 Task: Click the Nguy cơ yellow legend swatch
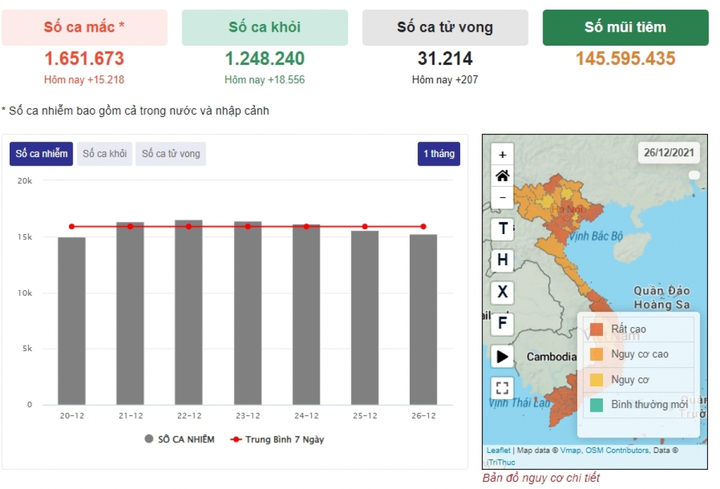tap(596, 380)
